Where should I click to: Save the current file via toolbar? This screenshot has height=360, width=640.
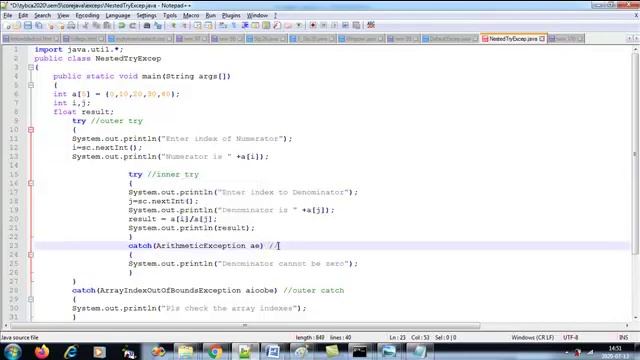(x=28, y=25)
